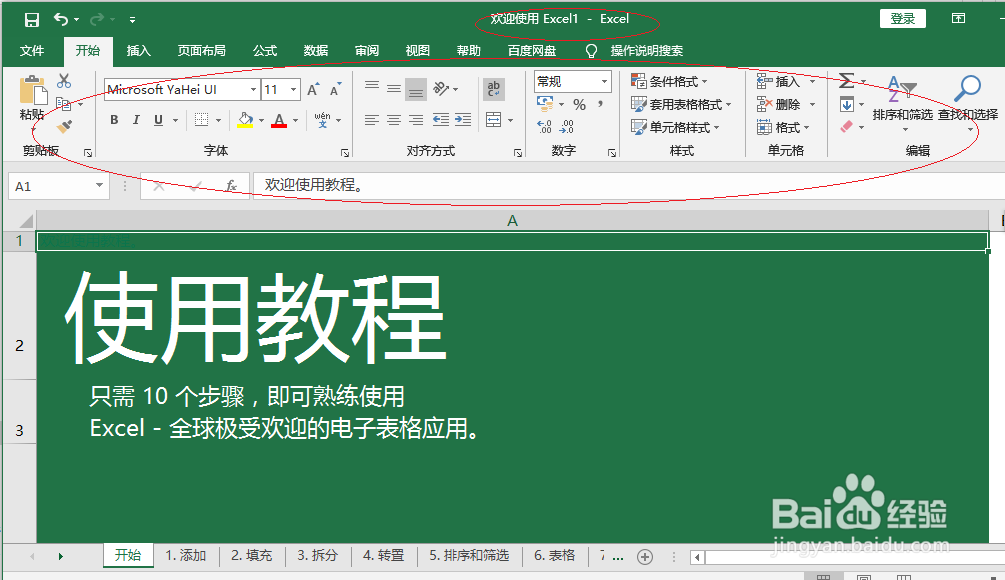Click the Fill down arrow icon

pos(847,104)
